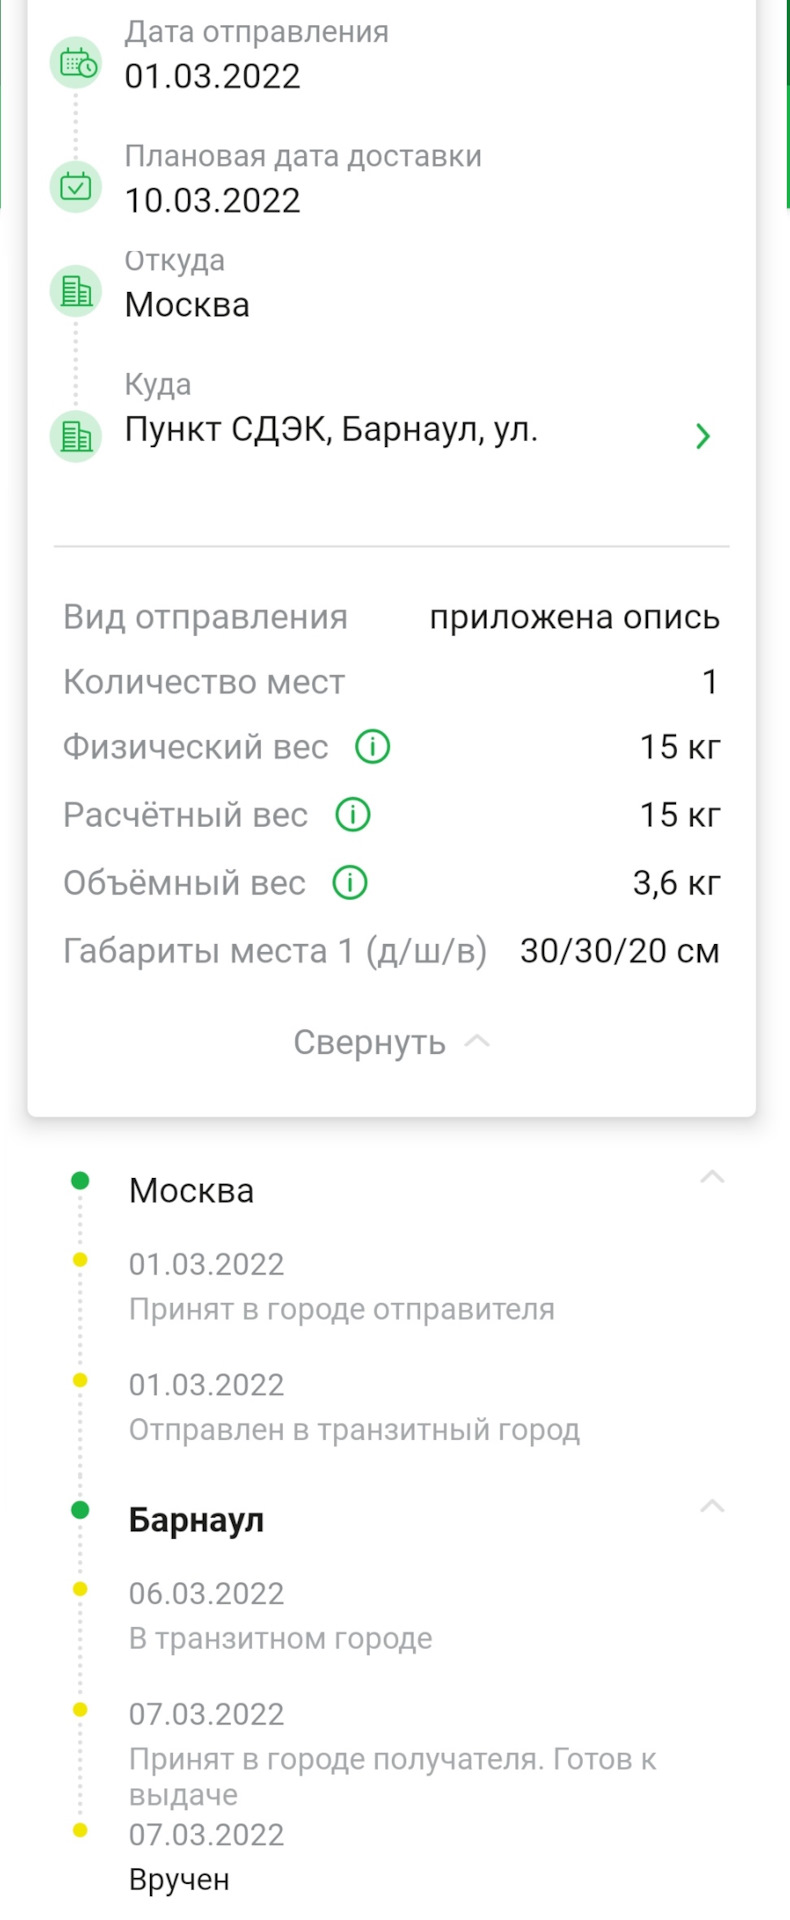Open destination details via green arrow
Image resolution: width=790 pixels, height=1920 pixels.
click(703, 435)
